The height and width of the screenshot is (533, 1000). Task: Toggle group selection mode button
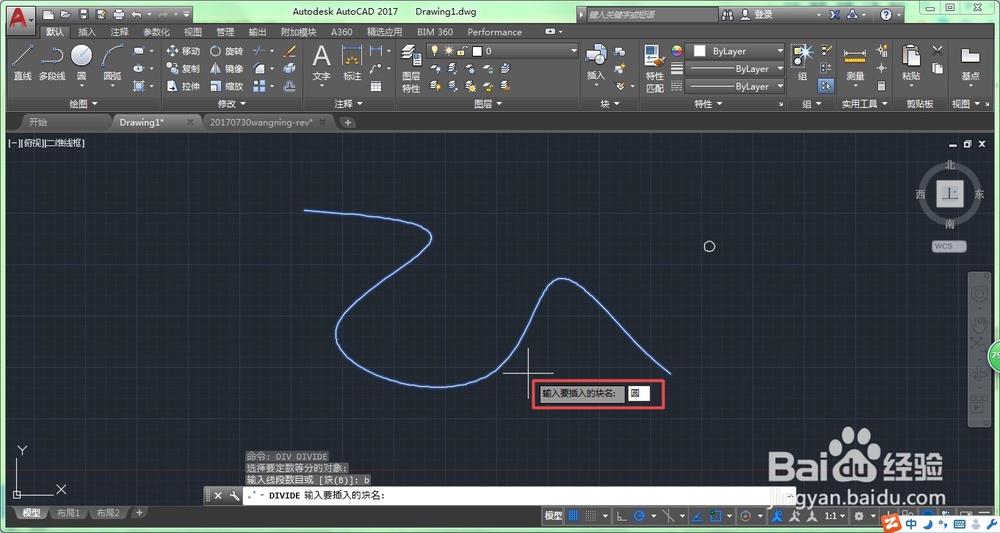(826, 86)
